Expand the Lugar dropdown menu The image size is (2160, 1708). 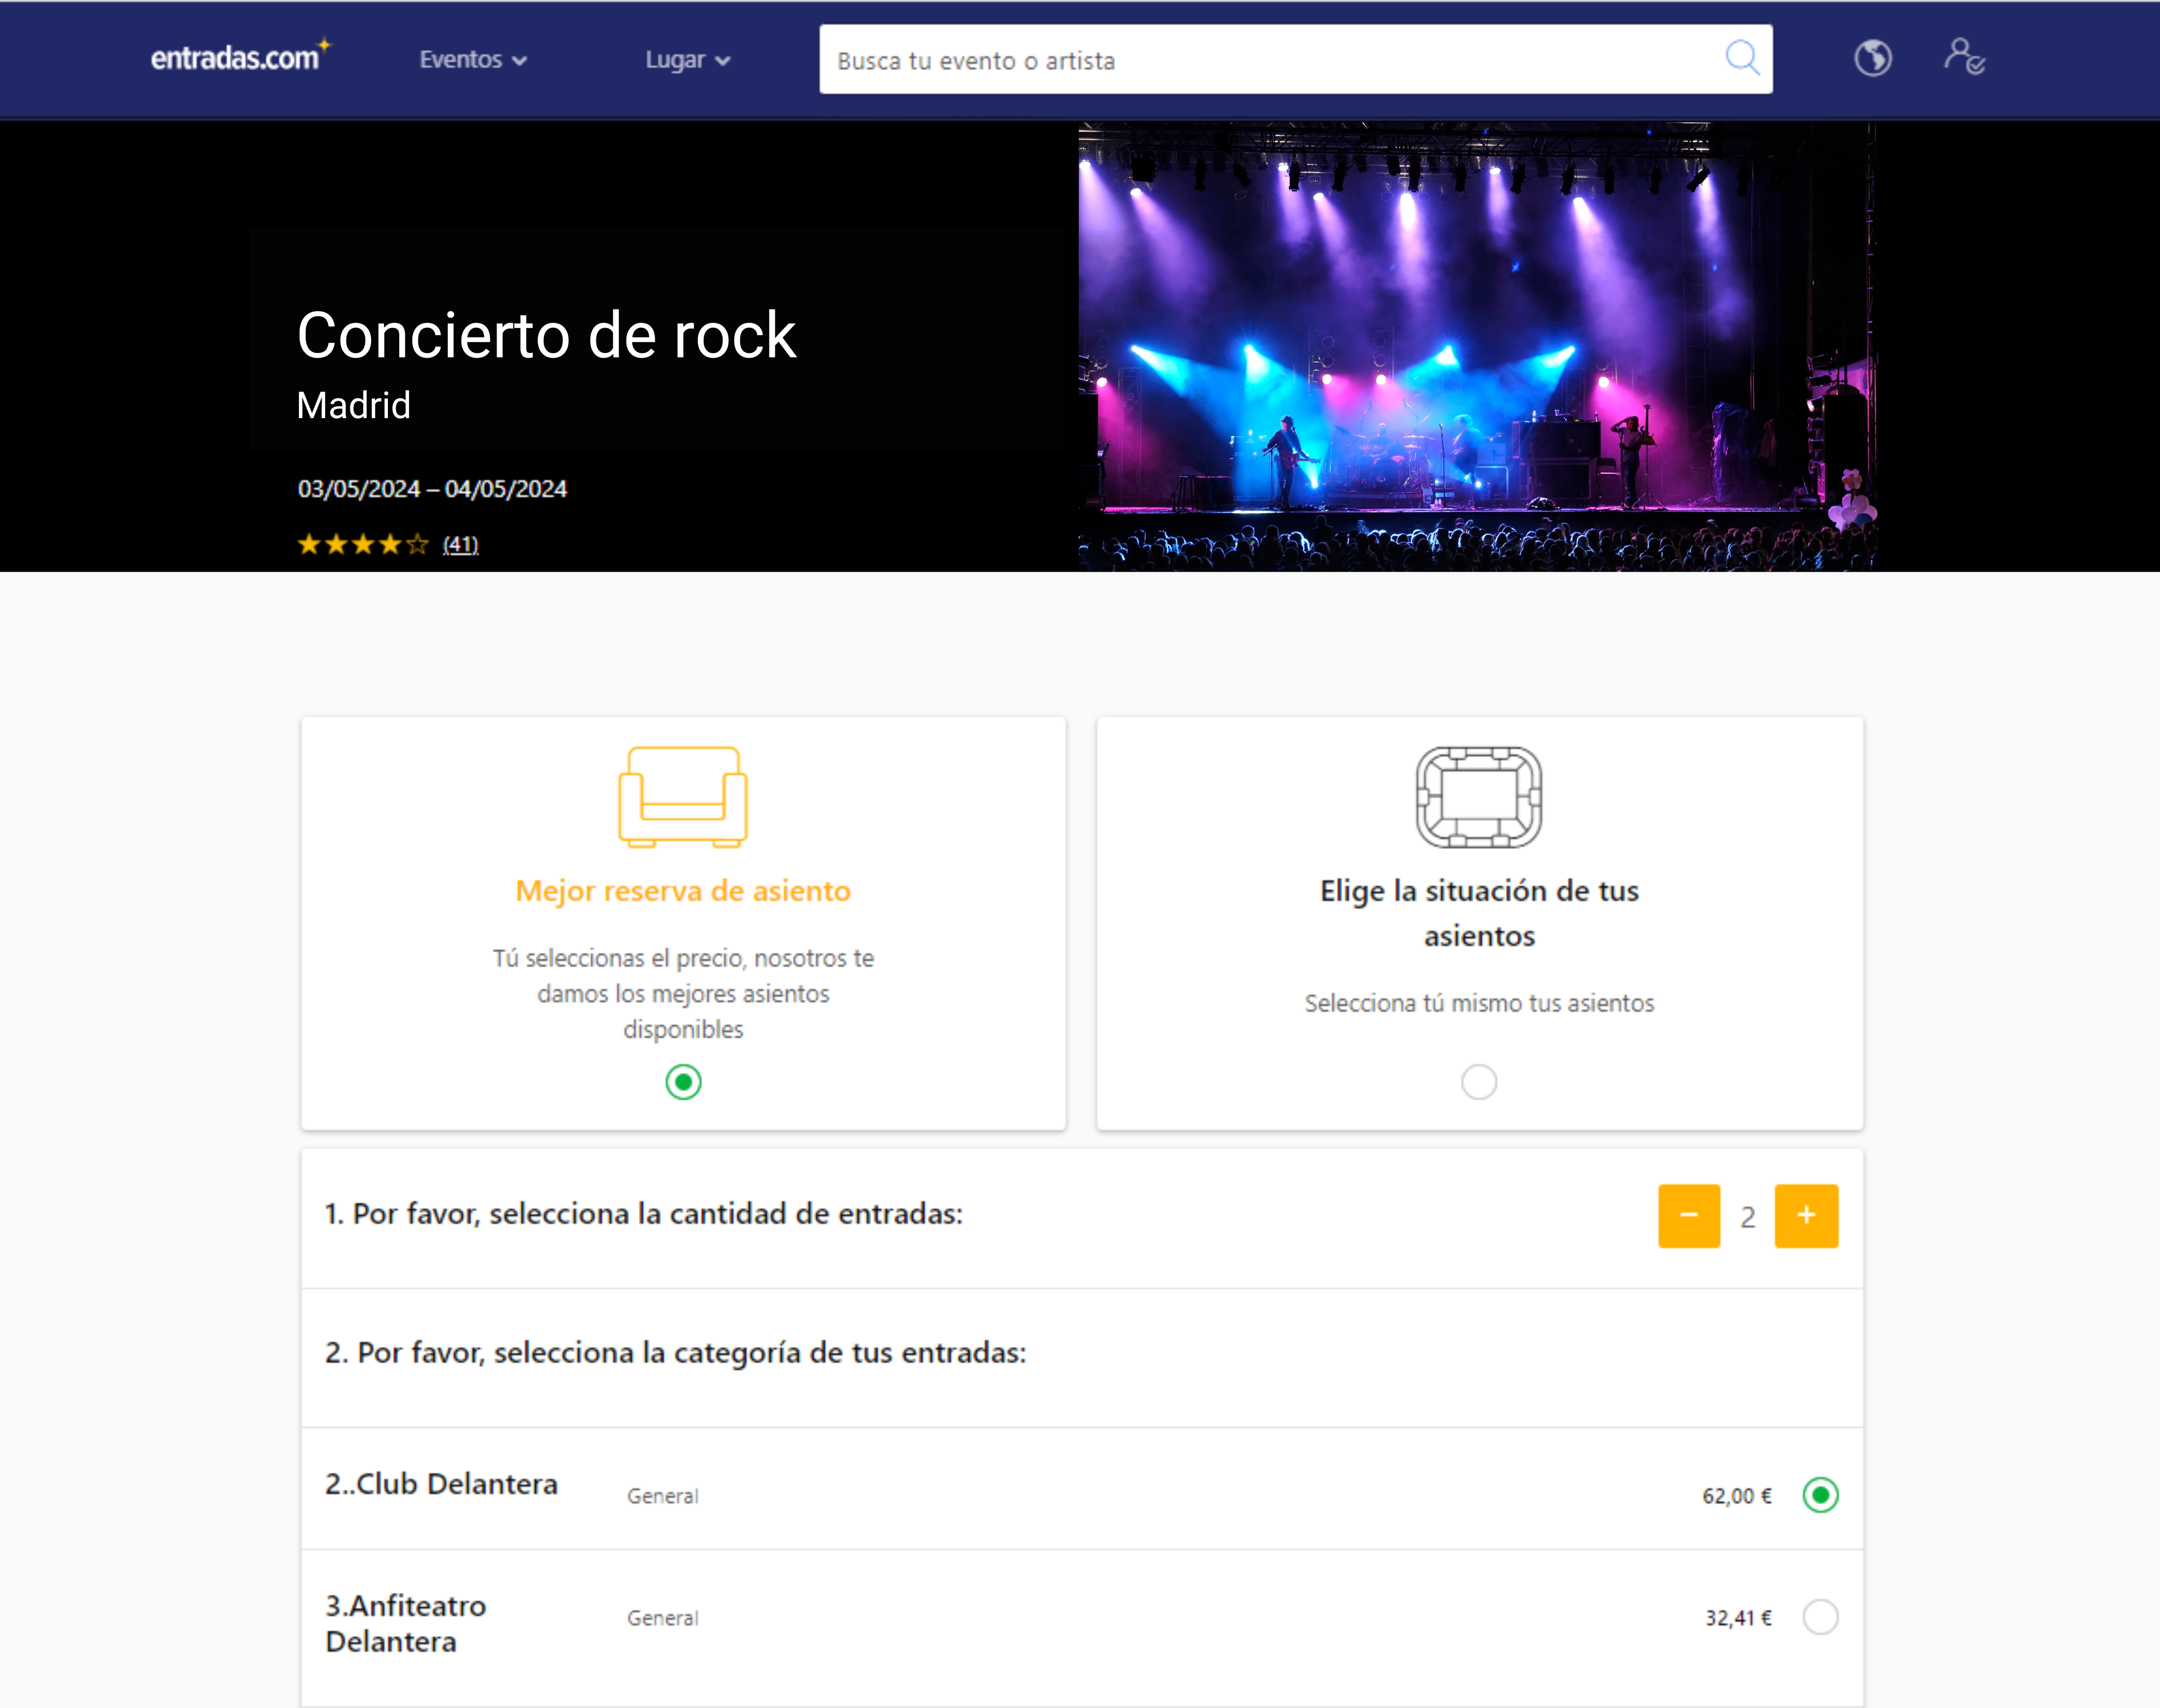point(687,60)
